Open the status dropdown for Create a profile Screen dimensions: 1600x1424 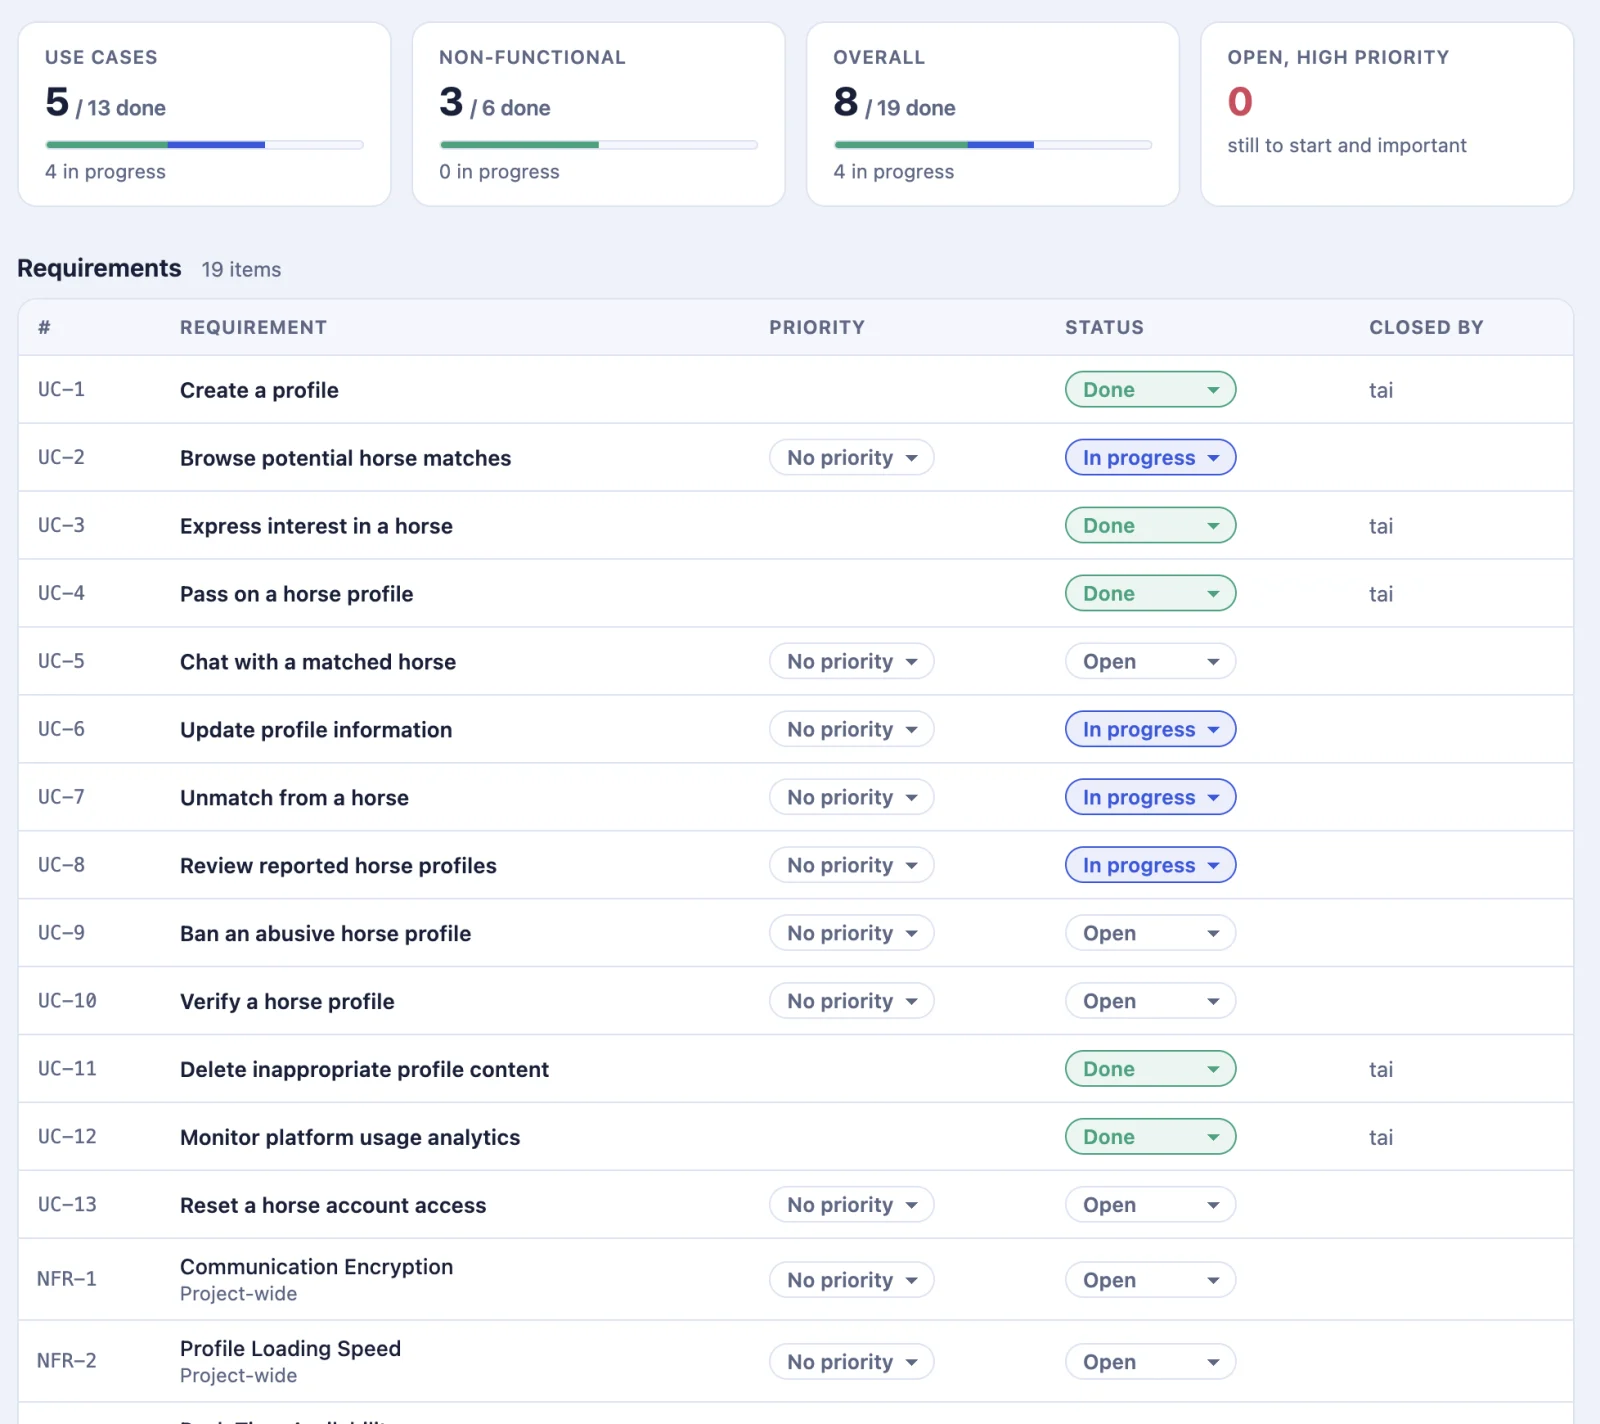pos(1150,390)
